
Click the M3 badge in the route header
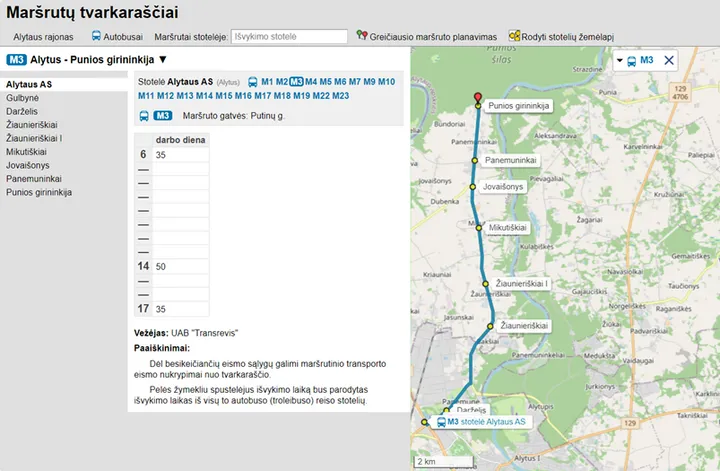pos(17,60)
